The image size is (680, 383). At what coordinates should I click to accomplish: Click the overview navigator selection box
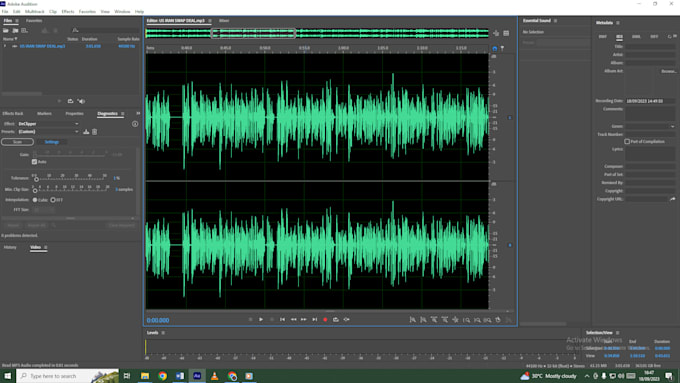[253, 33]
